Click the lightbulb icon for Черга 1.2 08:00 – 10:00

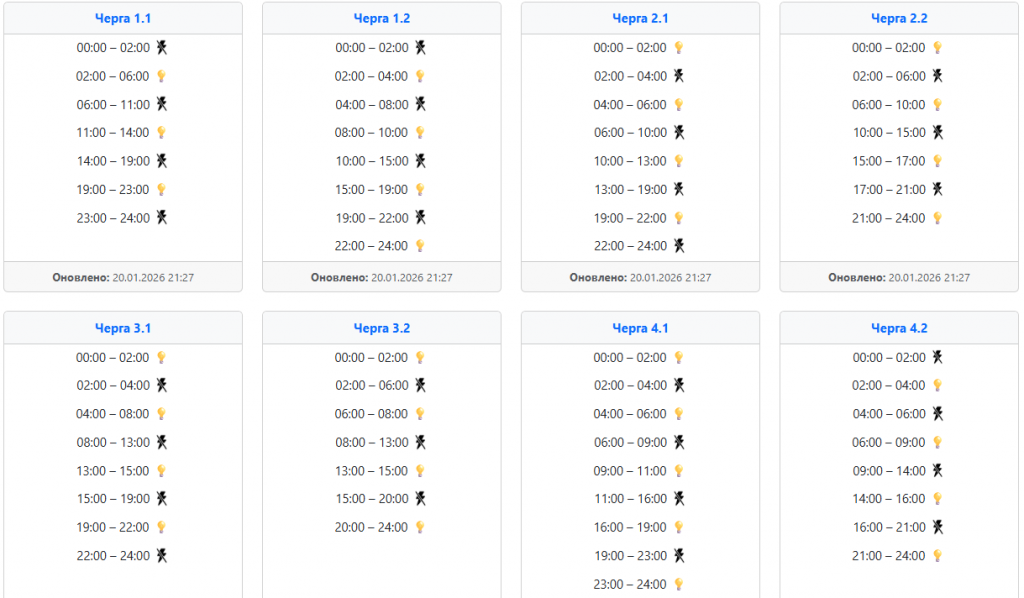click(421, 132)
